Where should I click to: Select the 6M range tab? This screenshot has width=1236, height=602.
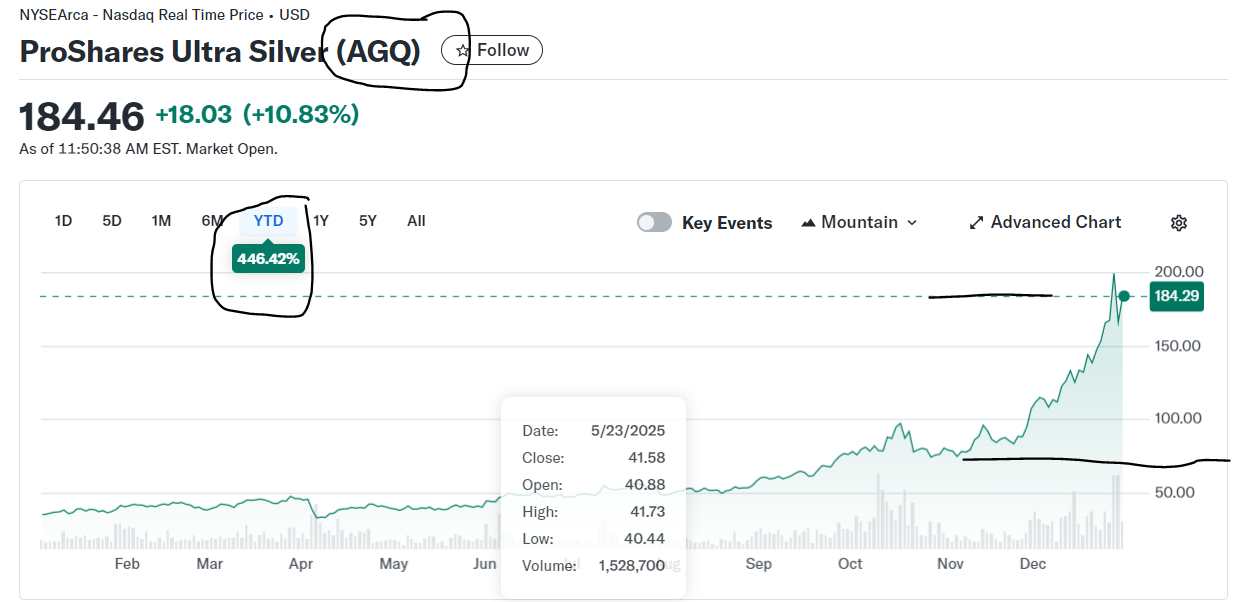(x=211, y=221)
